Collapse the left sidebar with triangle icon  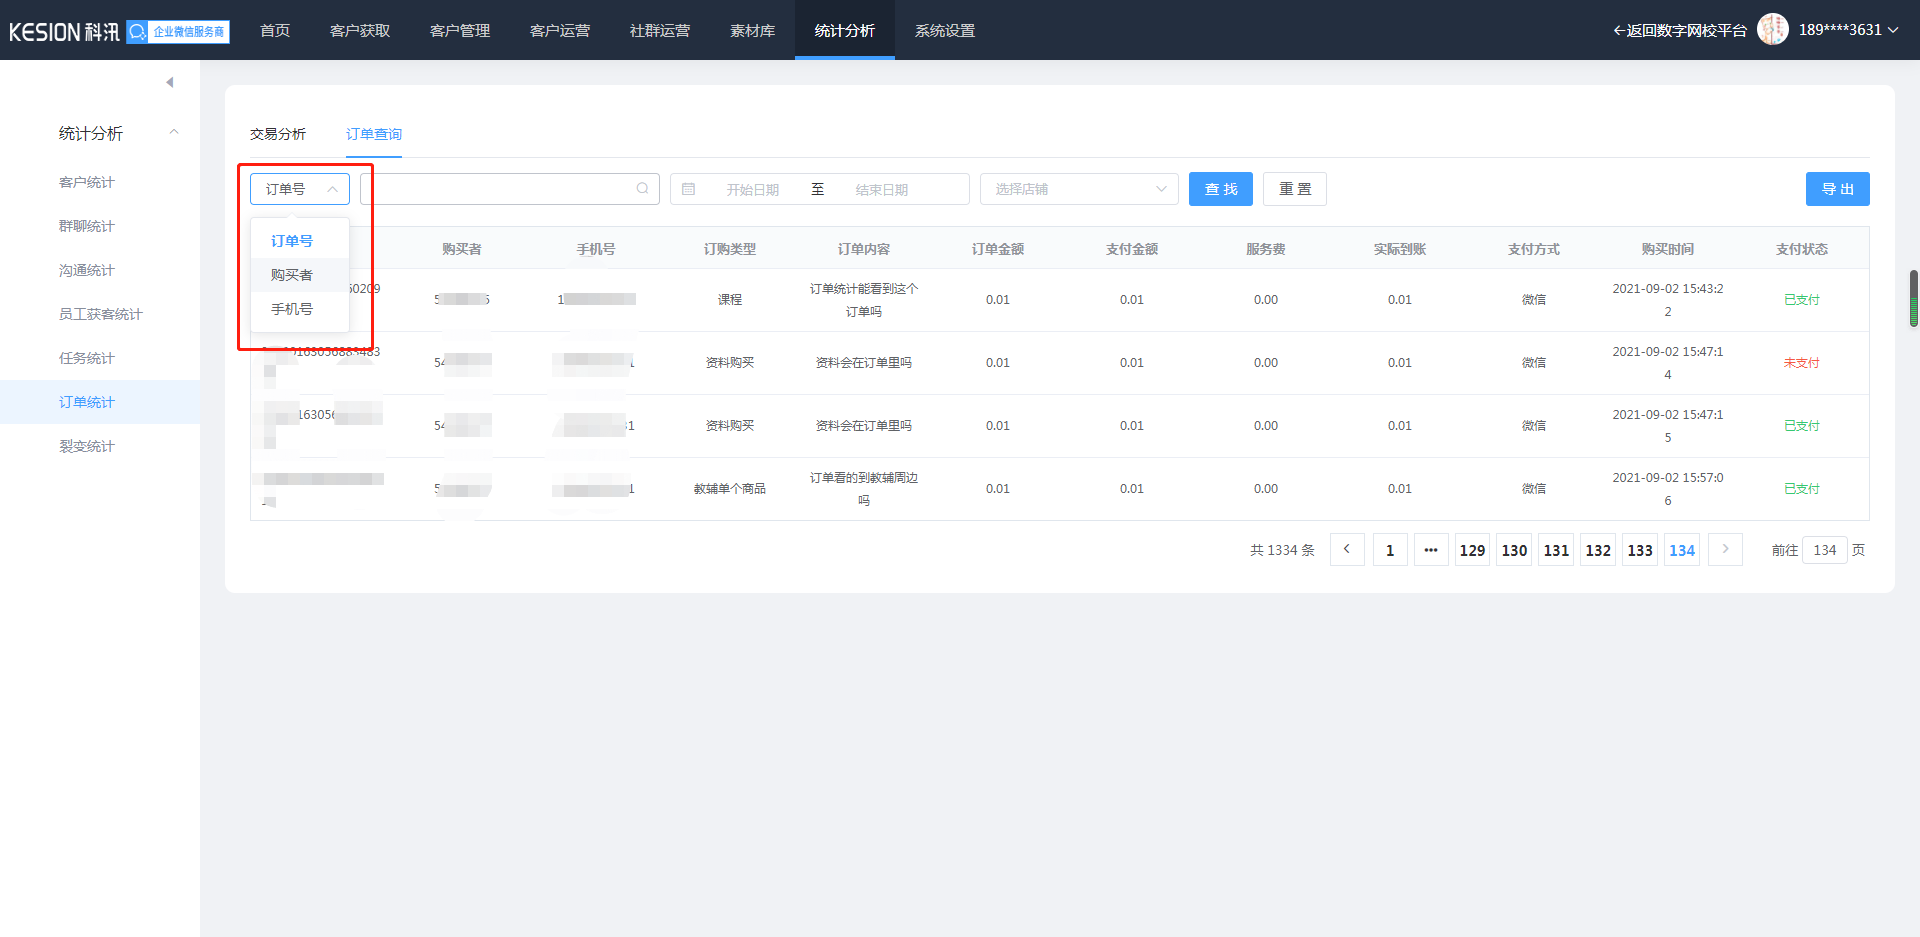click(170, 82)
